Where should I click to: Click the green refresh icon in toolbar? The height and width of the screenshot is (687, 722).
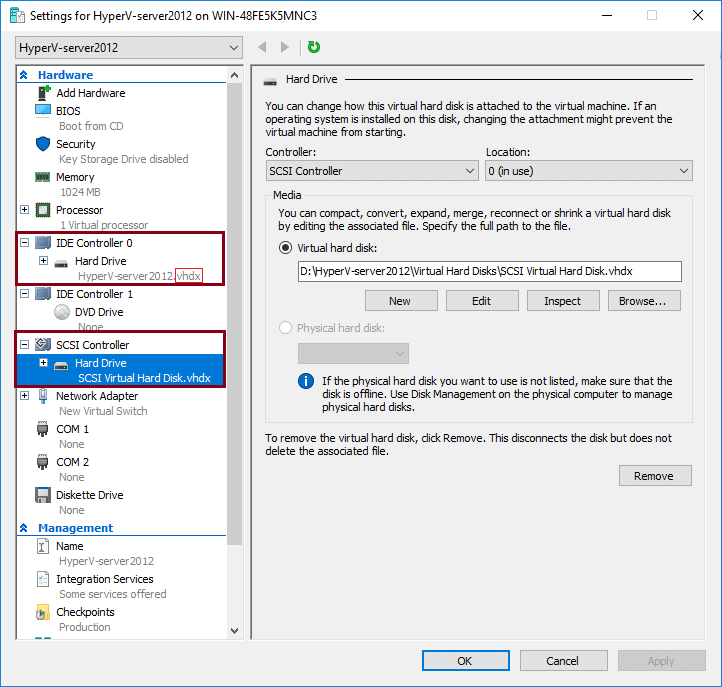314,47
